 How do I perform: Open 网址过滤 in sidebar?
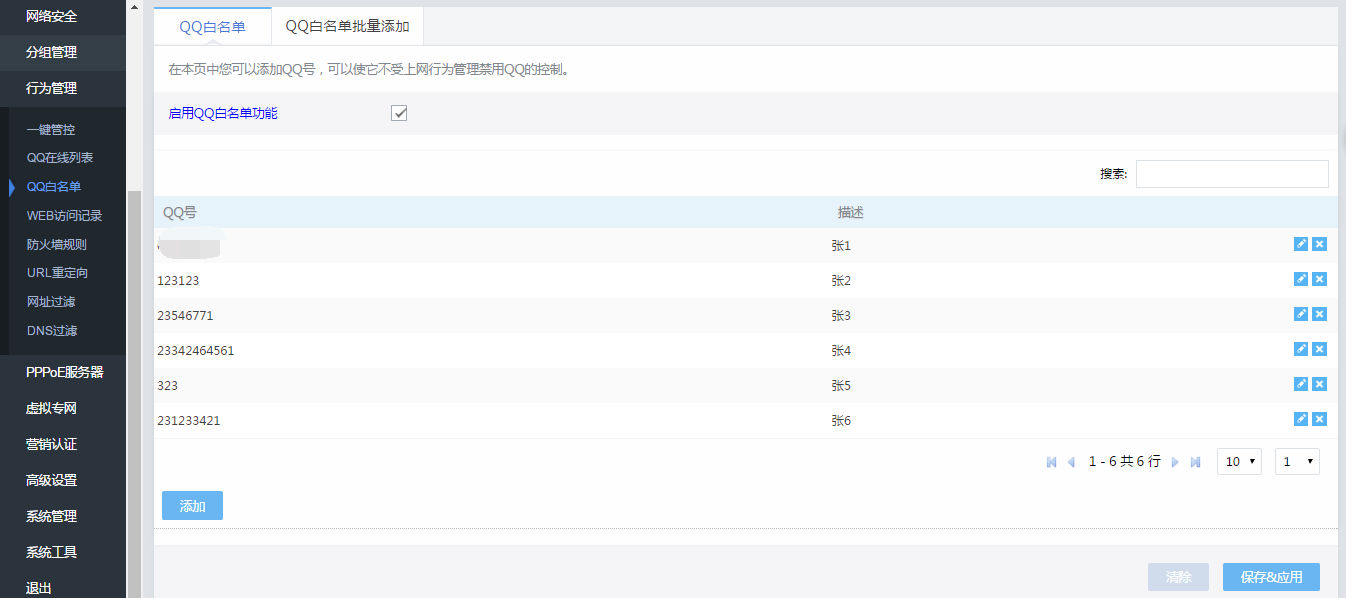point(51,301)
